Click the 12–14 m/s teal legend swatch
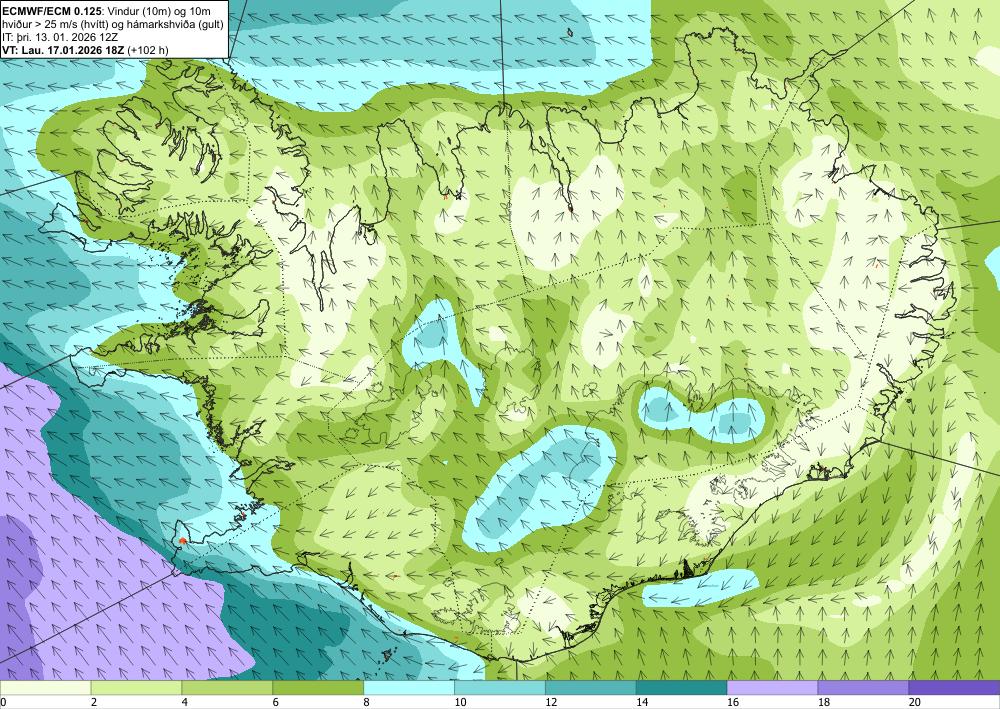Image resolution: width=1000 pixels, height=709 pixels. pyautogui.click(x=591, y=688)
